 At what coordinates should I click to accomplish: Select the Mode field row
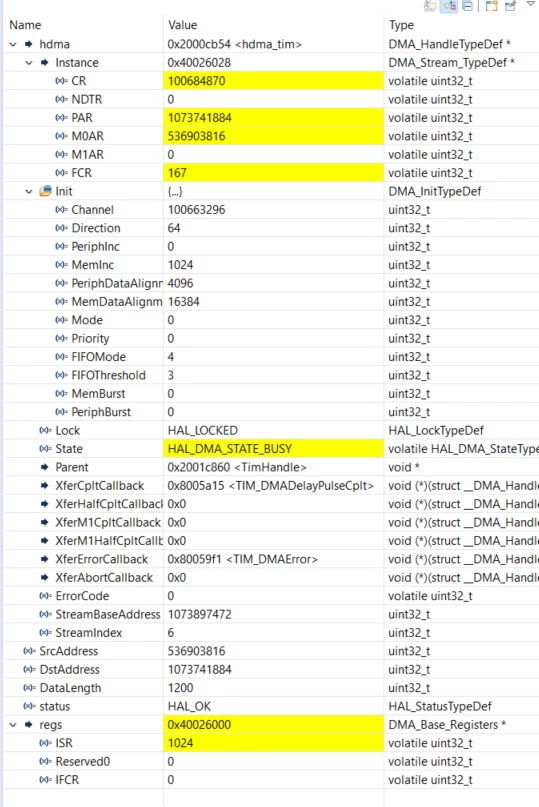click(271, 320)
